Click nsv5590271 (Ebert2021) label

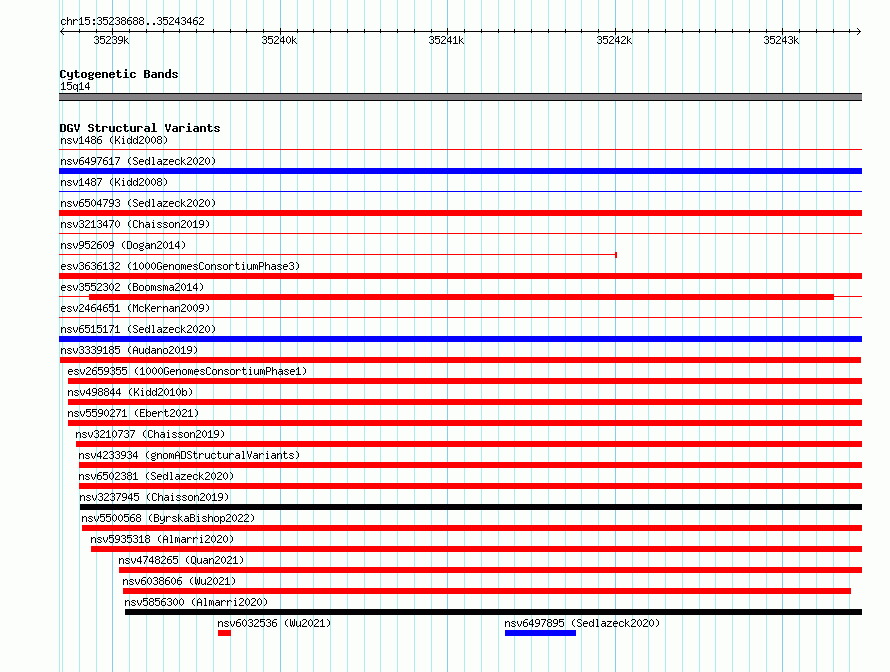tap(133, 413)
